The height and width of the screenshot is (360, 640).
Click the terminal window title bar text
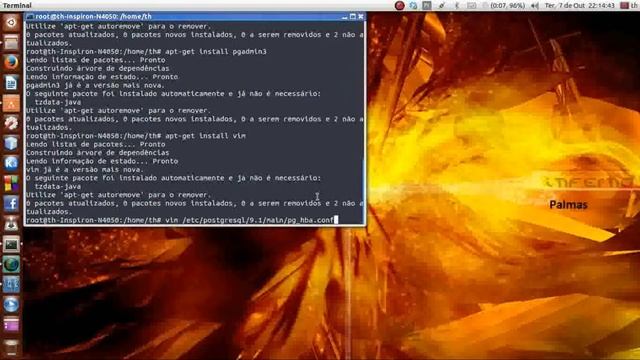(x=93, y=17)
